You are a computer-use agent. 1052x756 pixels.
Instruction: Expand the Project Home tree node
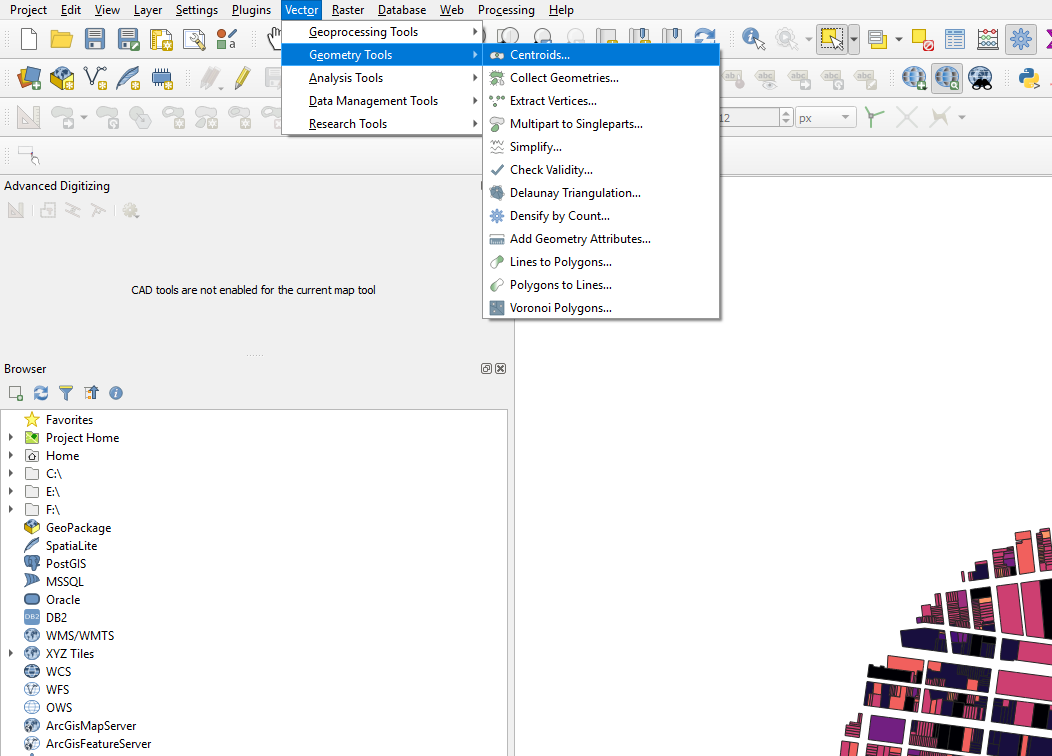coord(11,438)
